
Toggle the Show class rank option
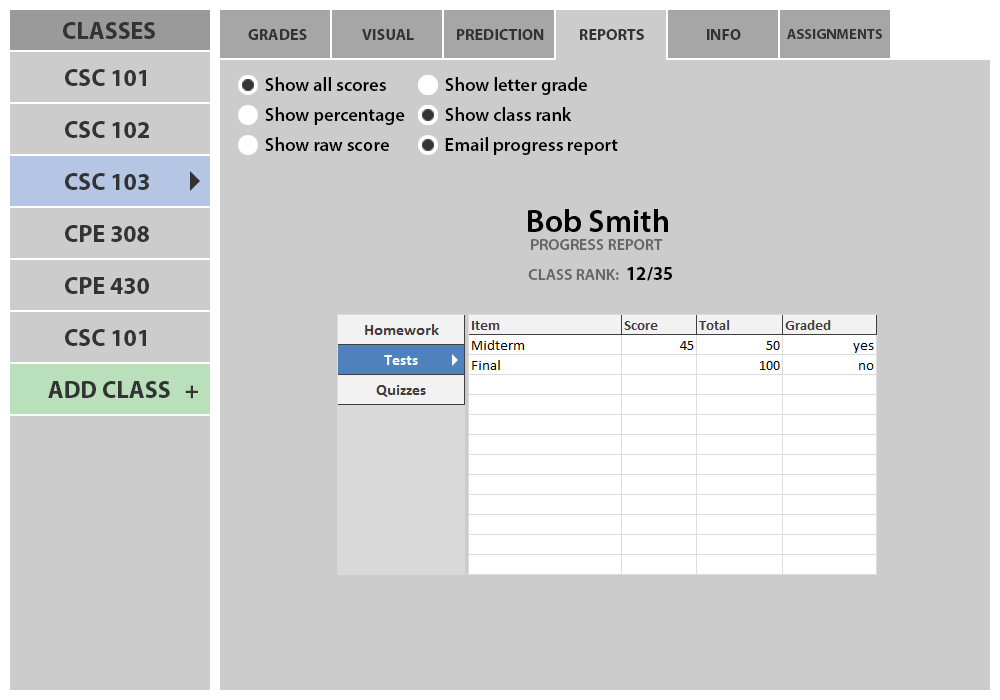click(428, 115)
